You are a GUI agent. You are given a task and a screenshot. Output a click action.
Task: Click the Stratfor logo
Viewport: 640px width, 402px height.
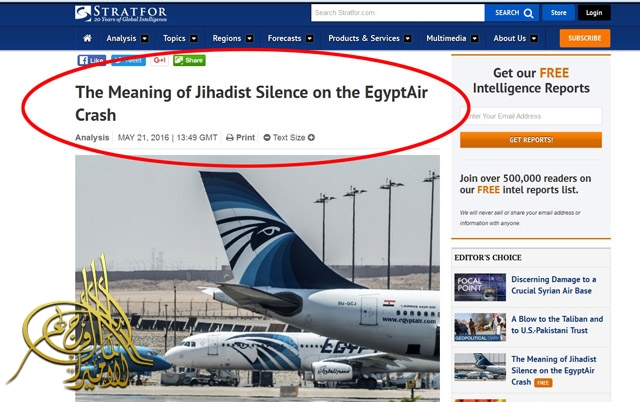(121, 13)
